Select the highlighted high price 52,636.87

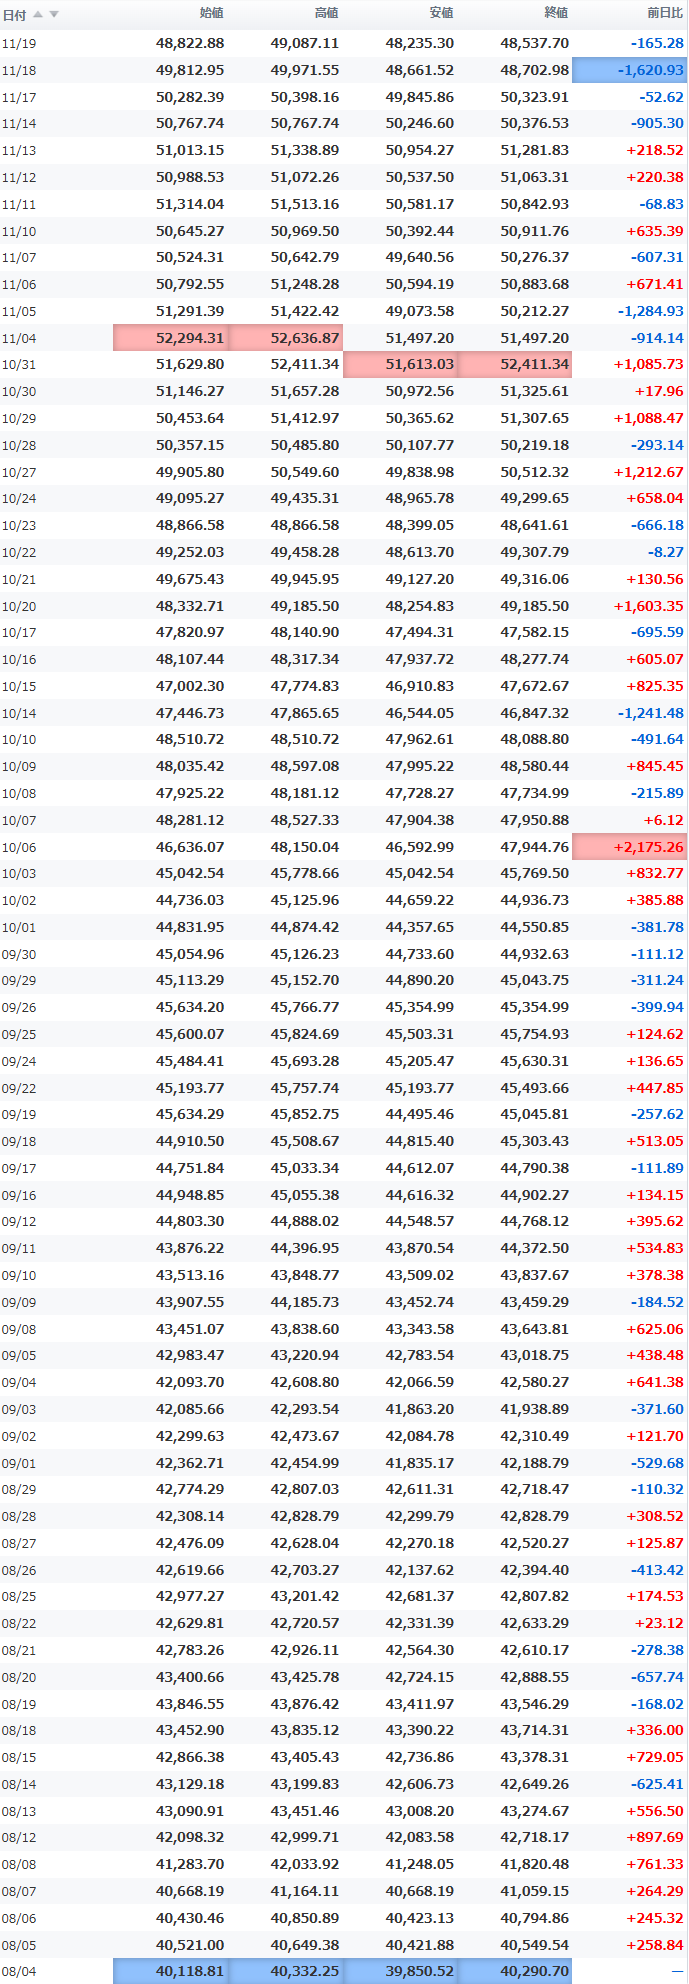(x=285, y=338)
